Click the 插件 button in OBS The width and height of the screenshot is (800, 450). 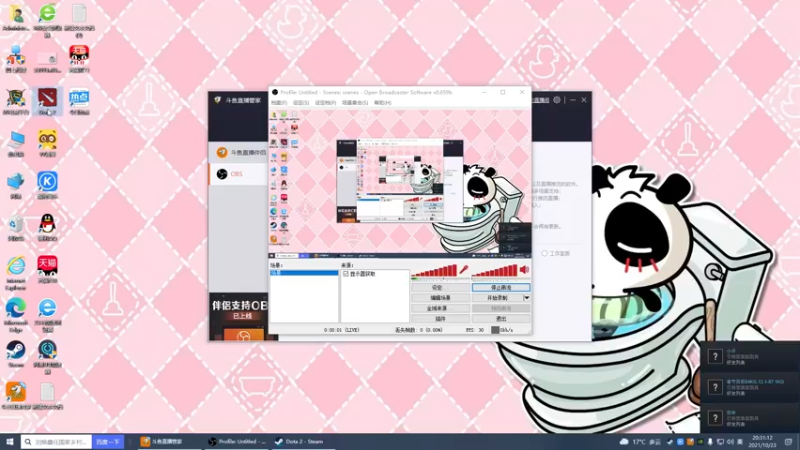click(x=440, y=318)
